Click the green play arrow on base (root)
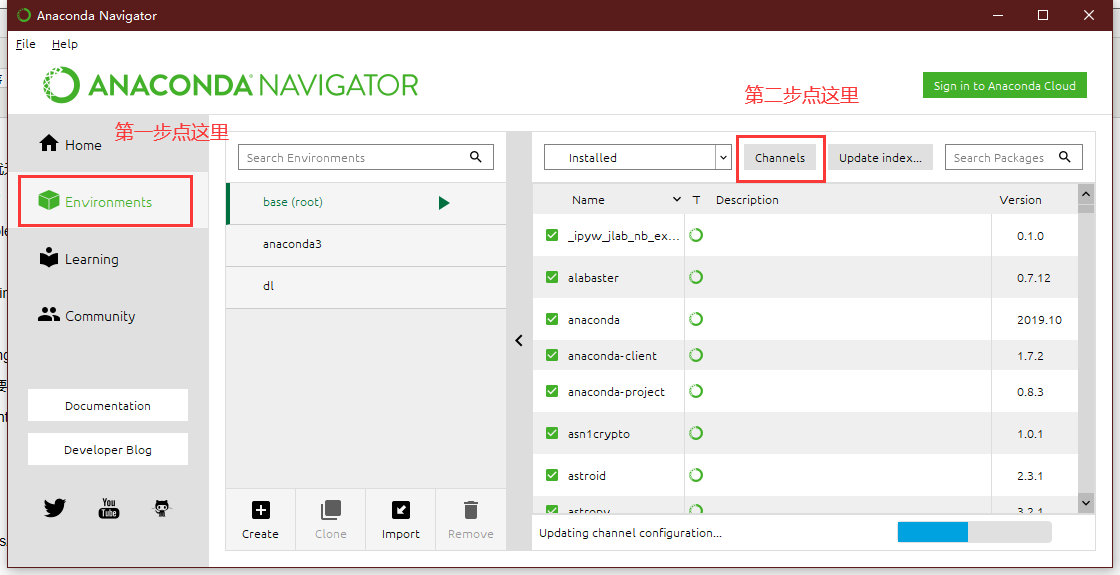Viewport: 1120px width, 575px height. pos(444,203)
